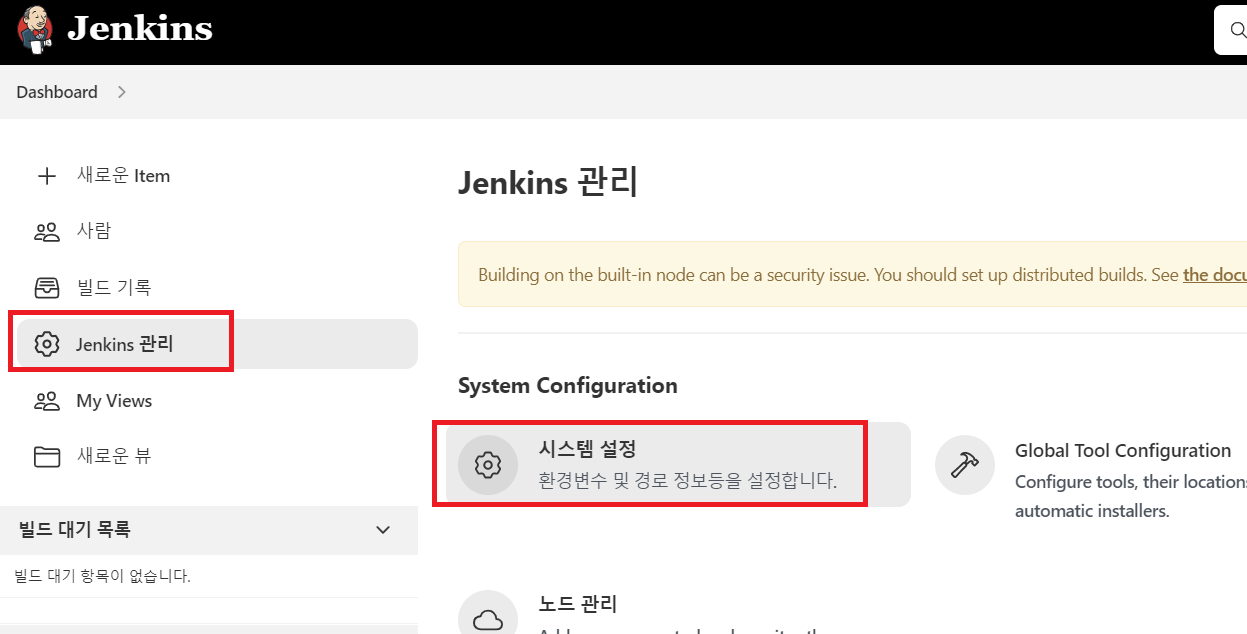Click the Jenkins butler logo icon
Screen dimensions: 1247x634
click(35, 29)
